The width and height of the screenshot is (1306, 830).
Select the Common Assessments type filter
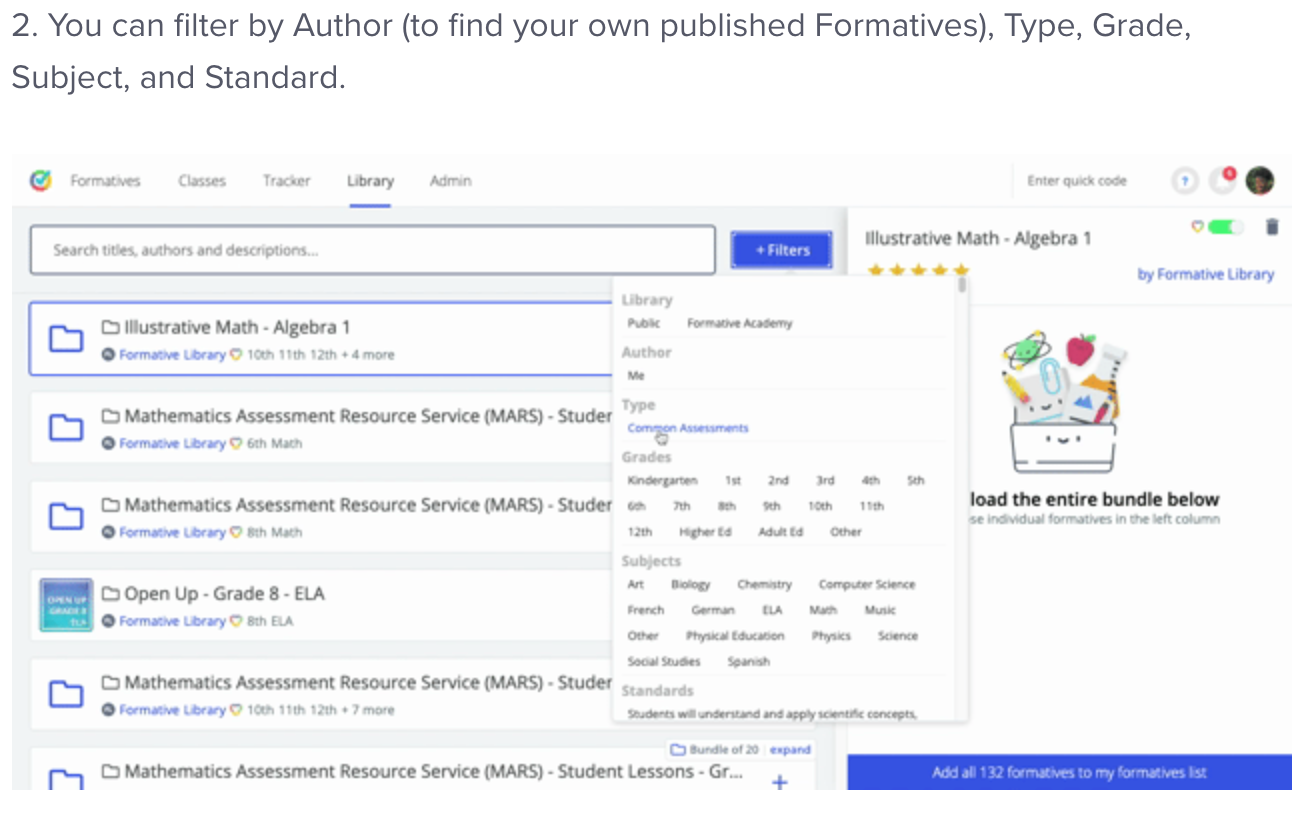(x=688, y=428)
